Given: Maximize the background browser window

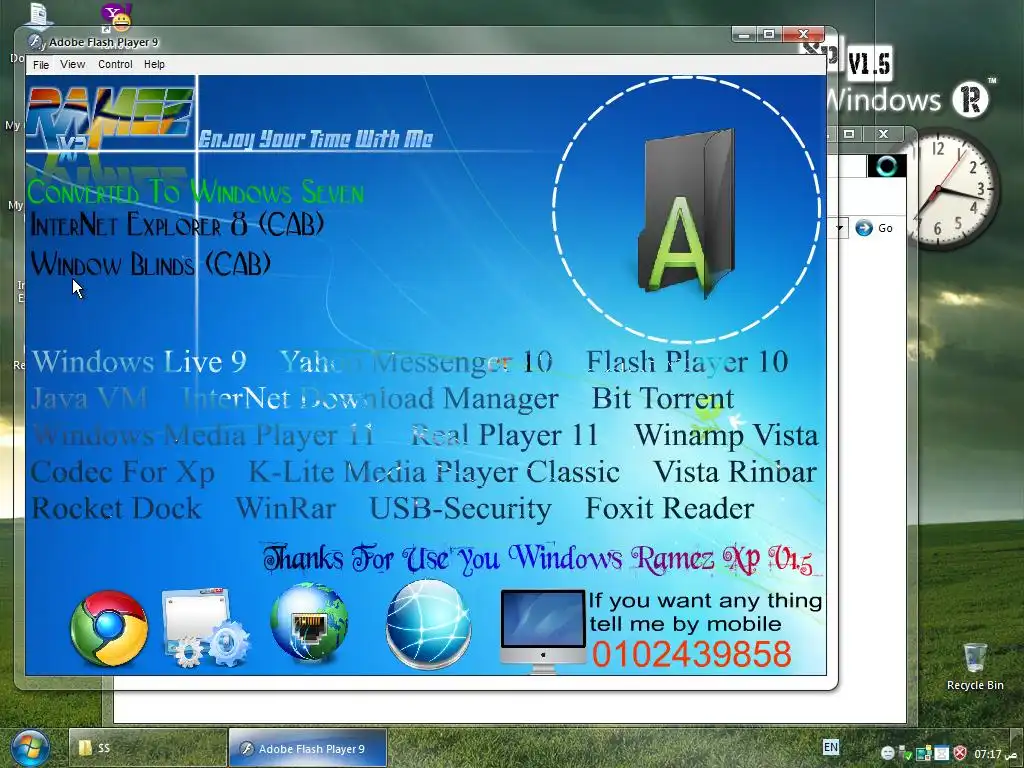Looking at the screenshot, I should pos(849,134).
